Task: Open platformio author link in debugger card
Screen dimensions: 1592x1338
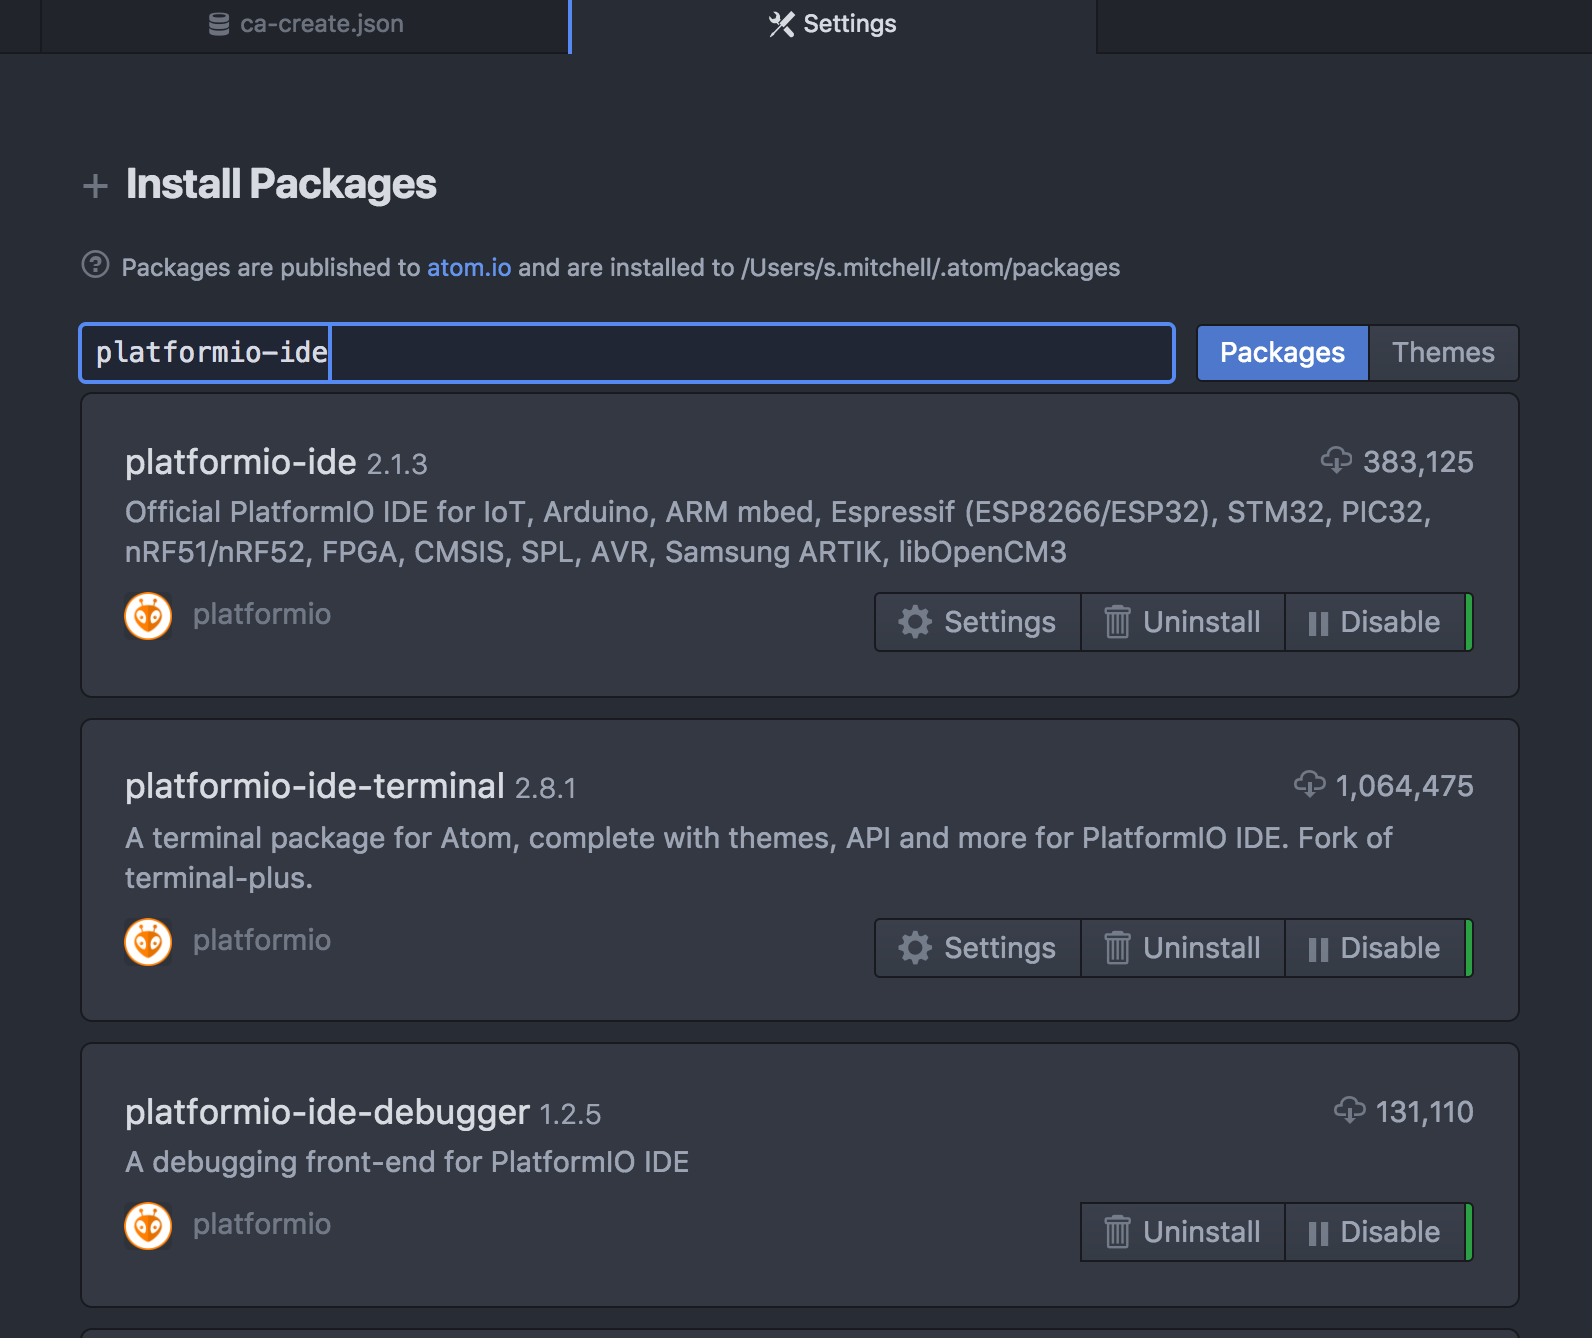Action: click(x=262, y=1224)
